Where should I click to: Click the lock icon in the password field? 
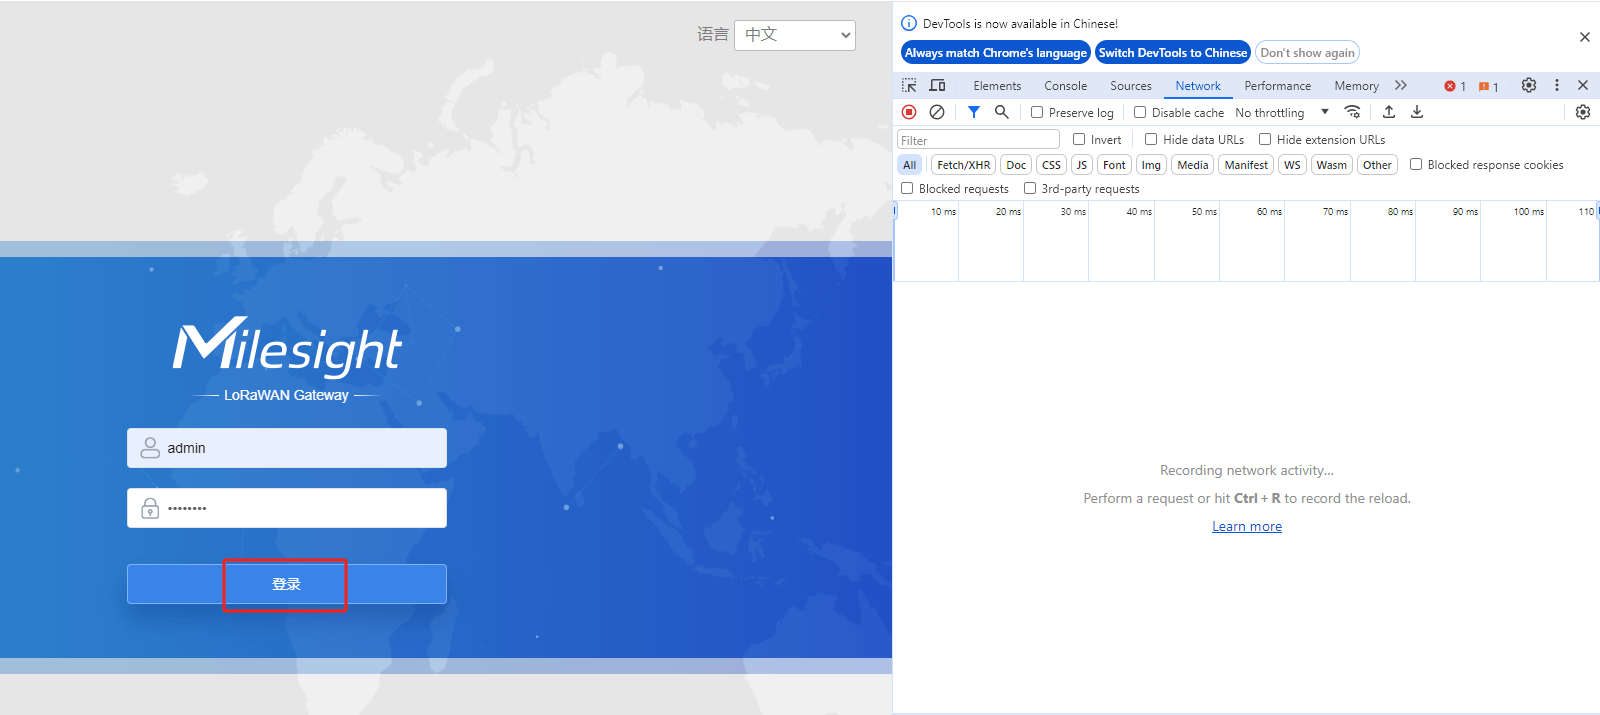pyautogui.click(x=150, y=508)
